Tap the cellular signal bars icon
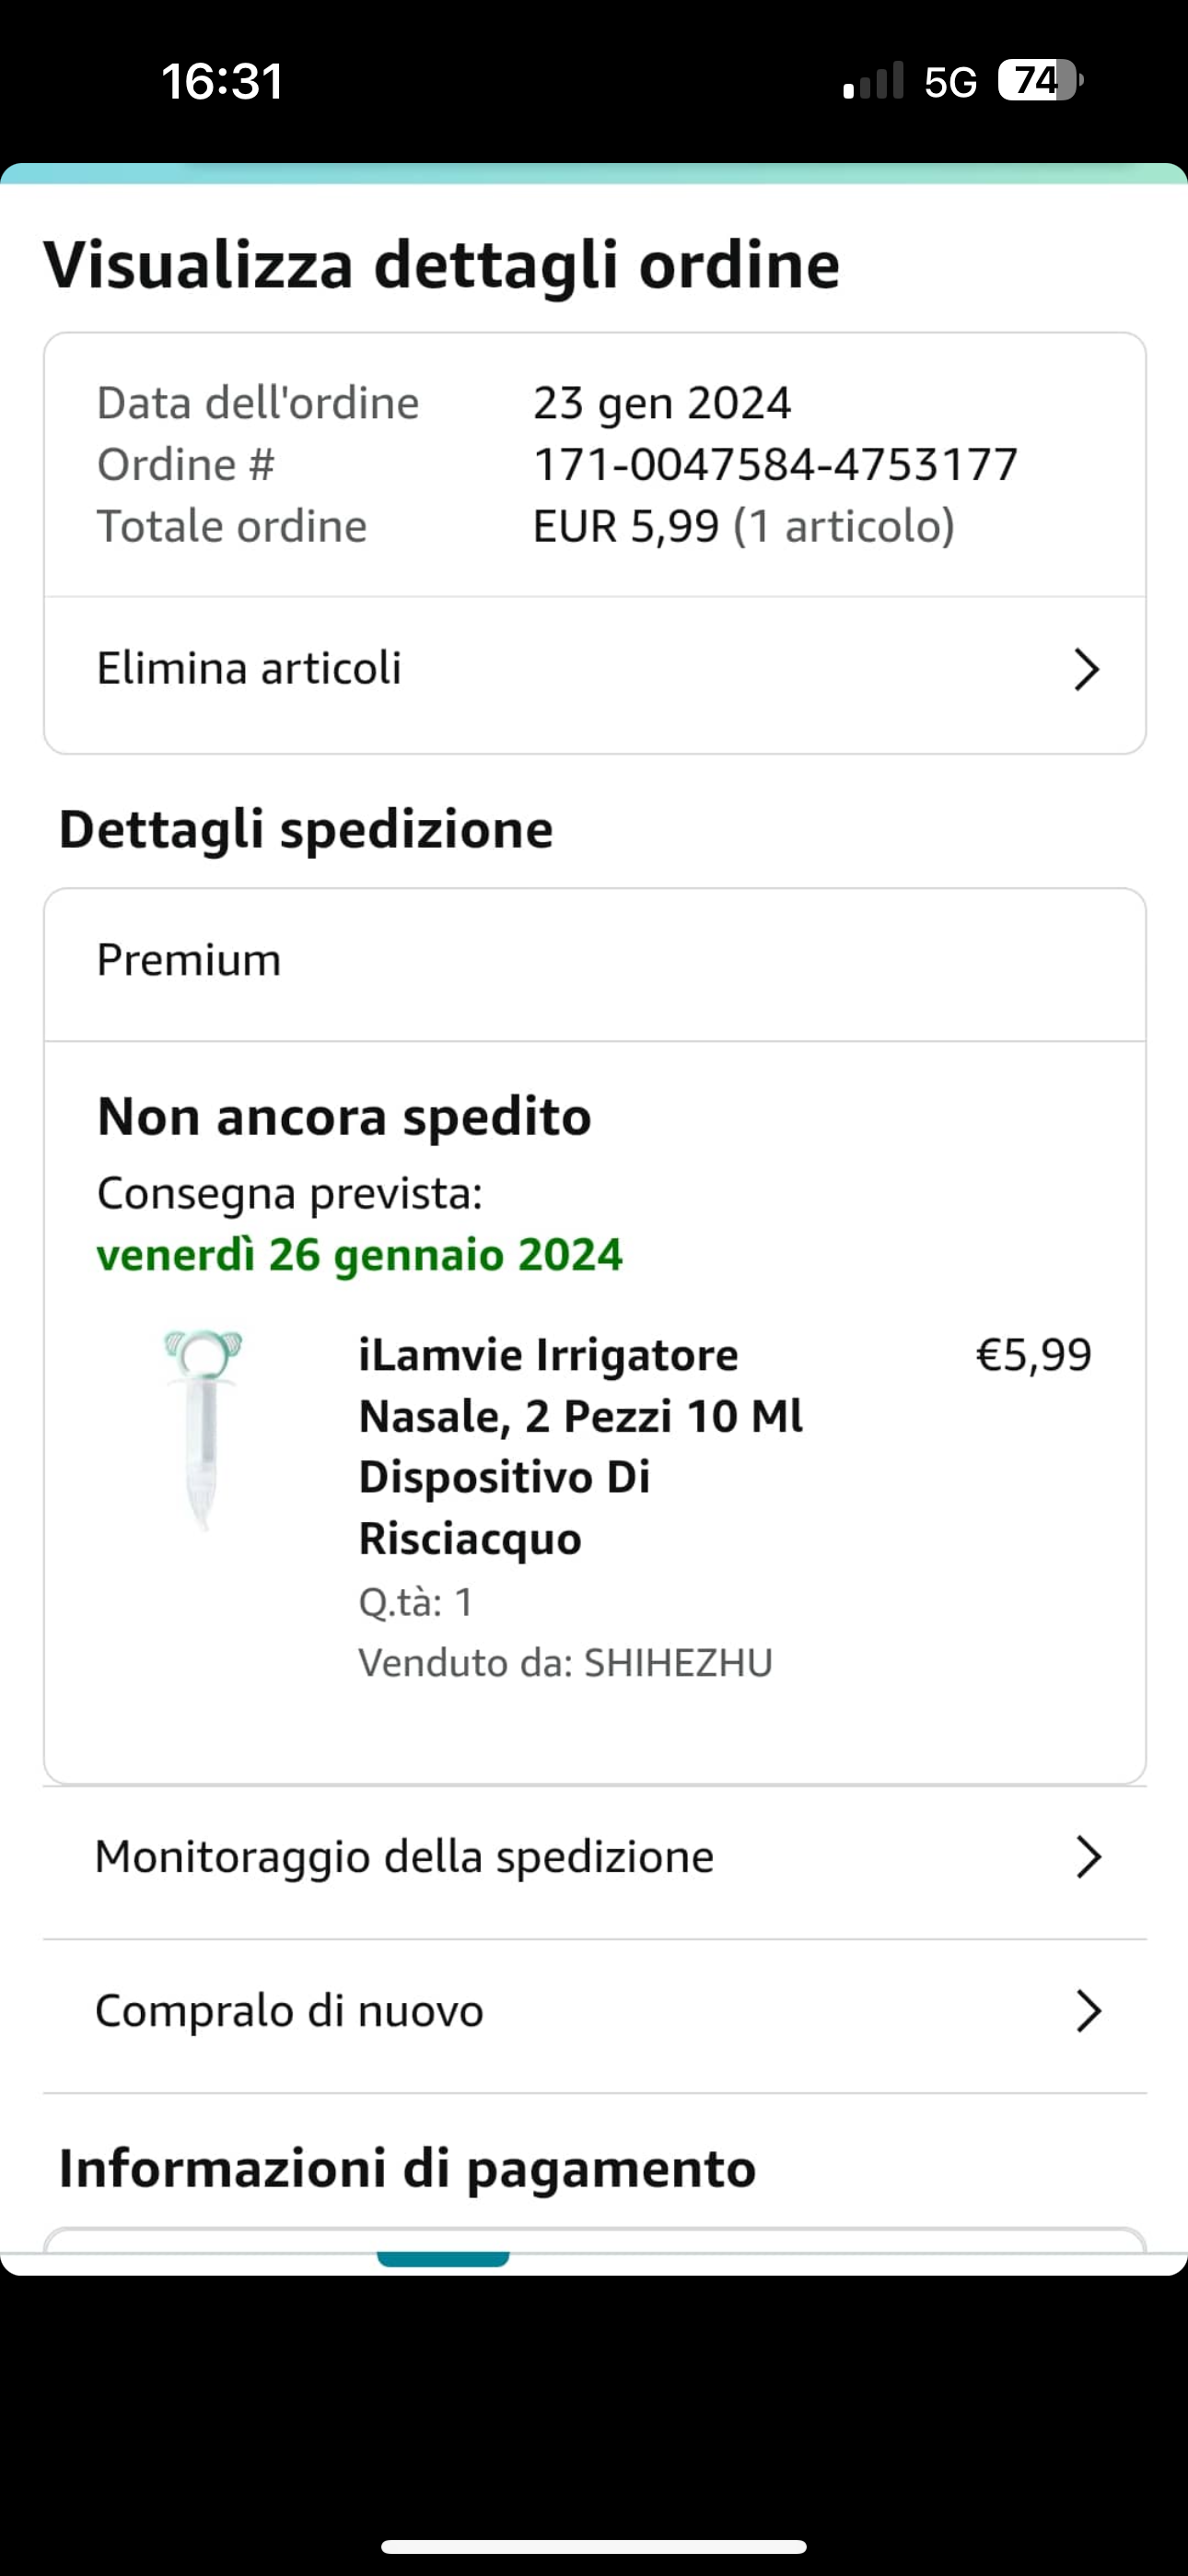The width and height of the screenshot is (1188, 2576). tap(873, 81)
